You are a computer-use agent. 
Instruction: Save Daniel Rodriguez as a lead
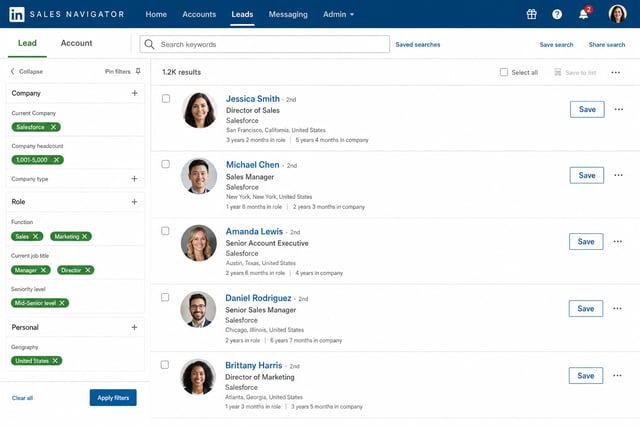point(586,308)
